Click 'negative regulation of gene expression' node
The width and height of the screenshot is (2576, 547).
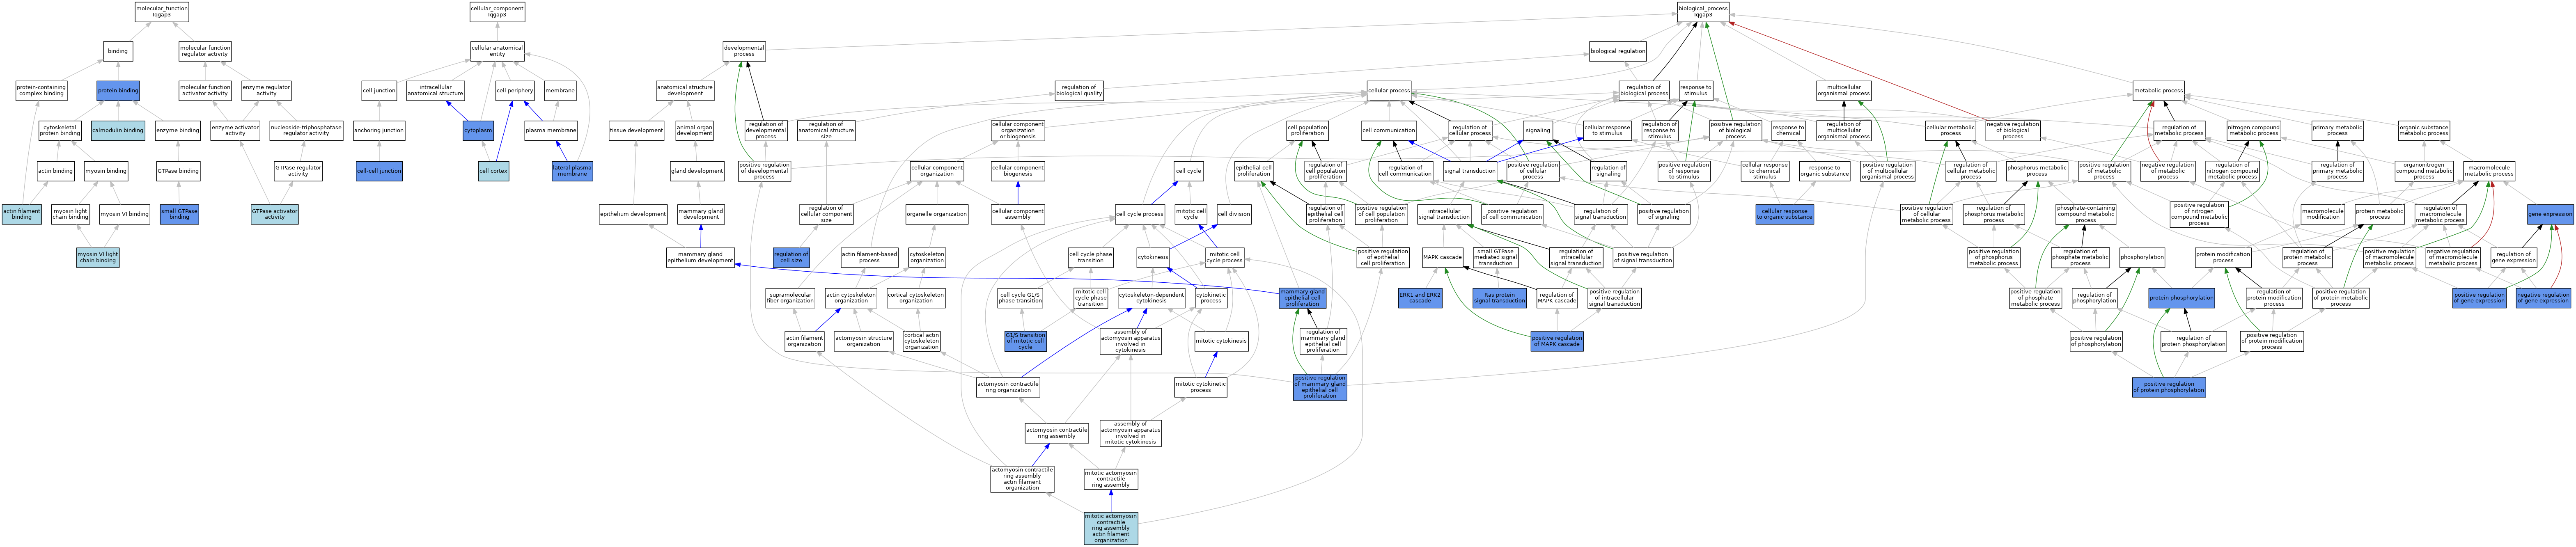click(x=2543, y=298)
